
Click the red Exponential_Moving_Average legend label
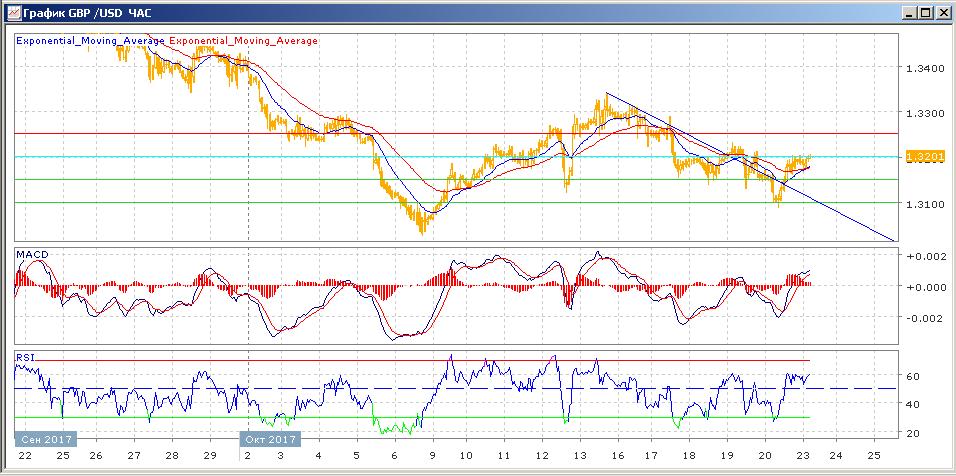point(244,41)
